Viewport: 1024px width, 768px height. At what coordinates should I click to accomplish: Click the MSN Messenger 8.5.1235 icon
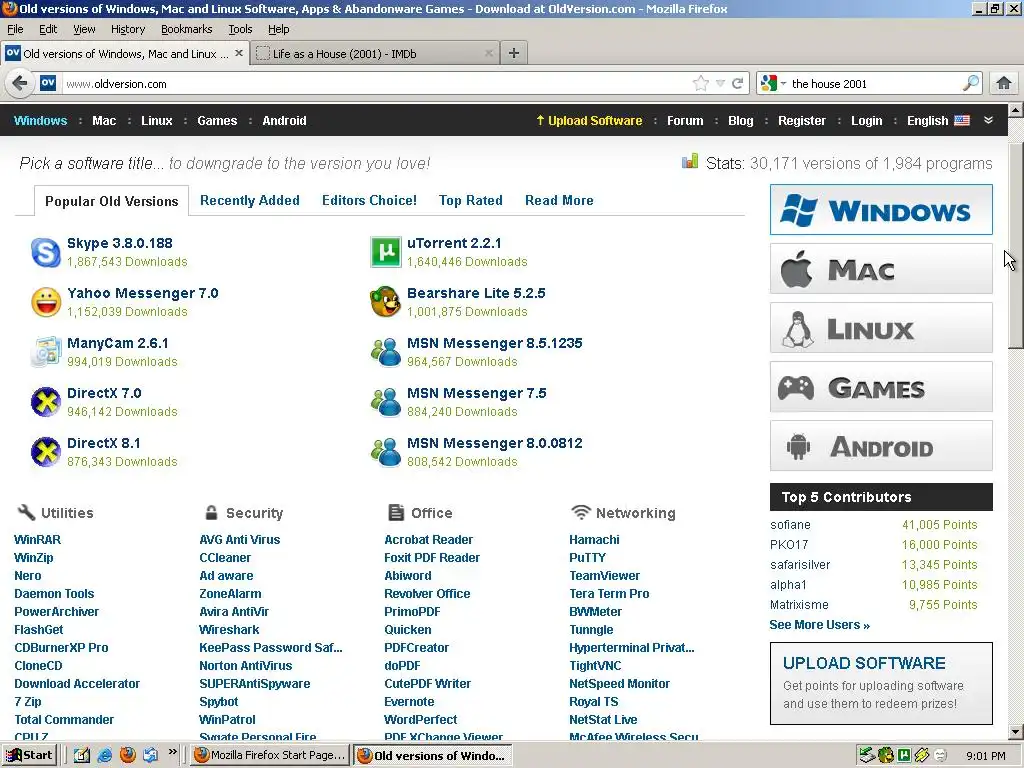coord(386,352)
